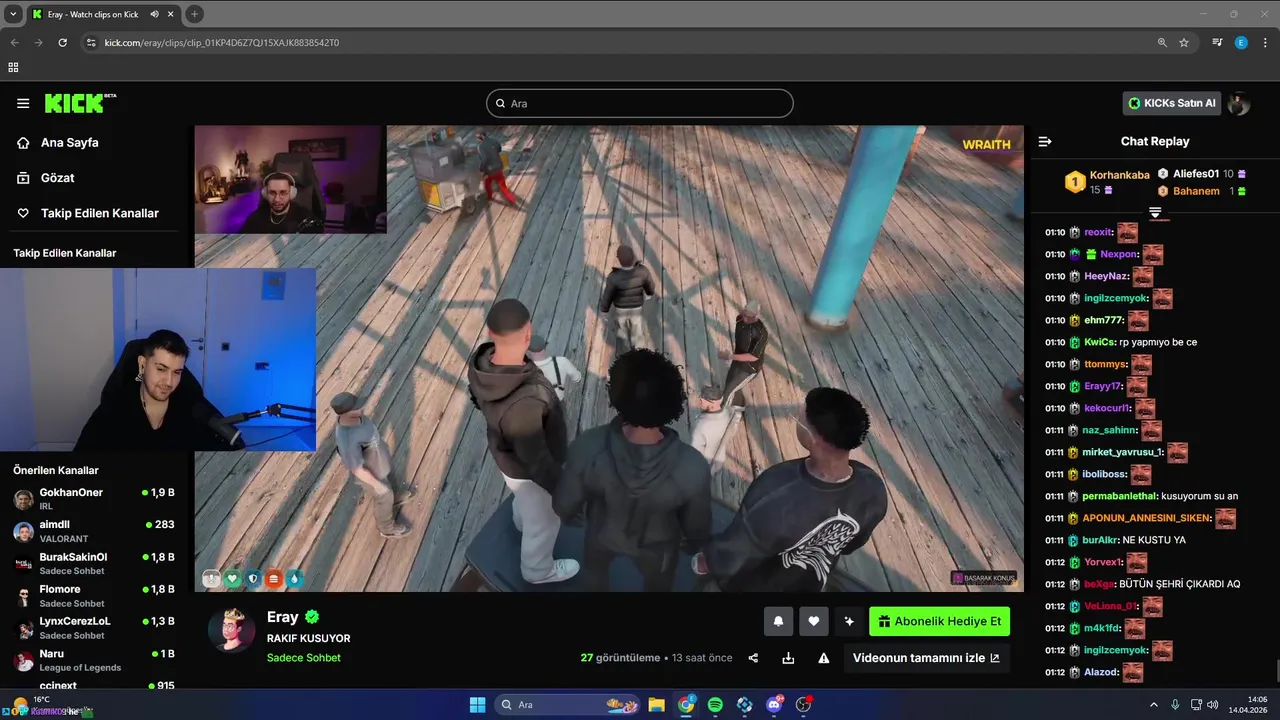Close the Eray Kick tab
Screen dimensions: 1280x720
pyautogui.click(x=171, y=14)
